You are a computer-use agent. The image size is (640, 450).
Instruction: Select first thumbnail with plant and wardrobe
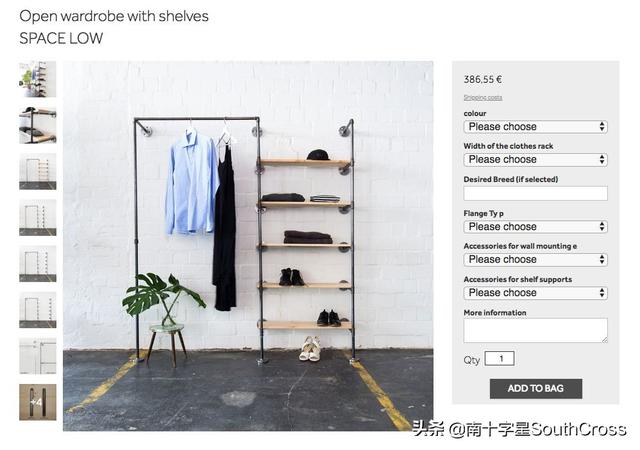point(38,79)
